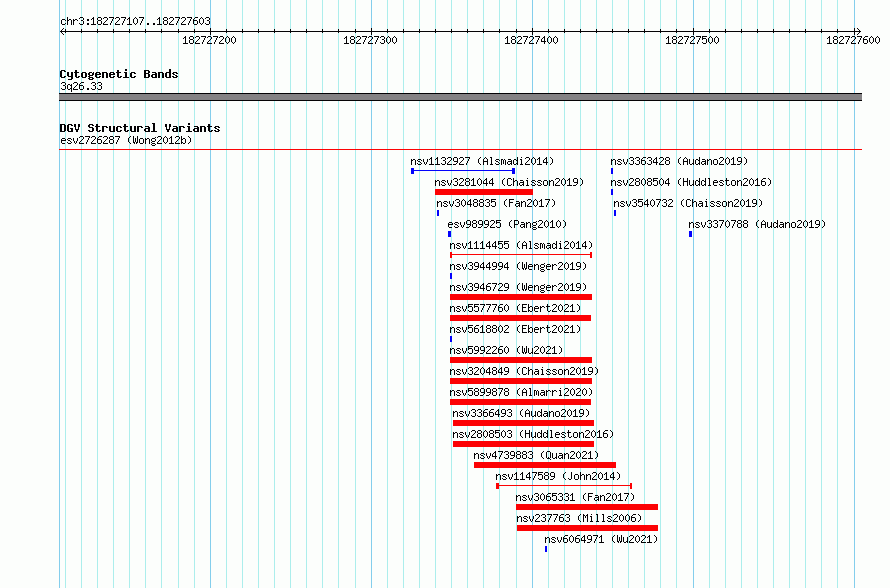Click nsv3540732 (Chaisson2019) label
890x588 pixels.
[x=688, y=203]
